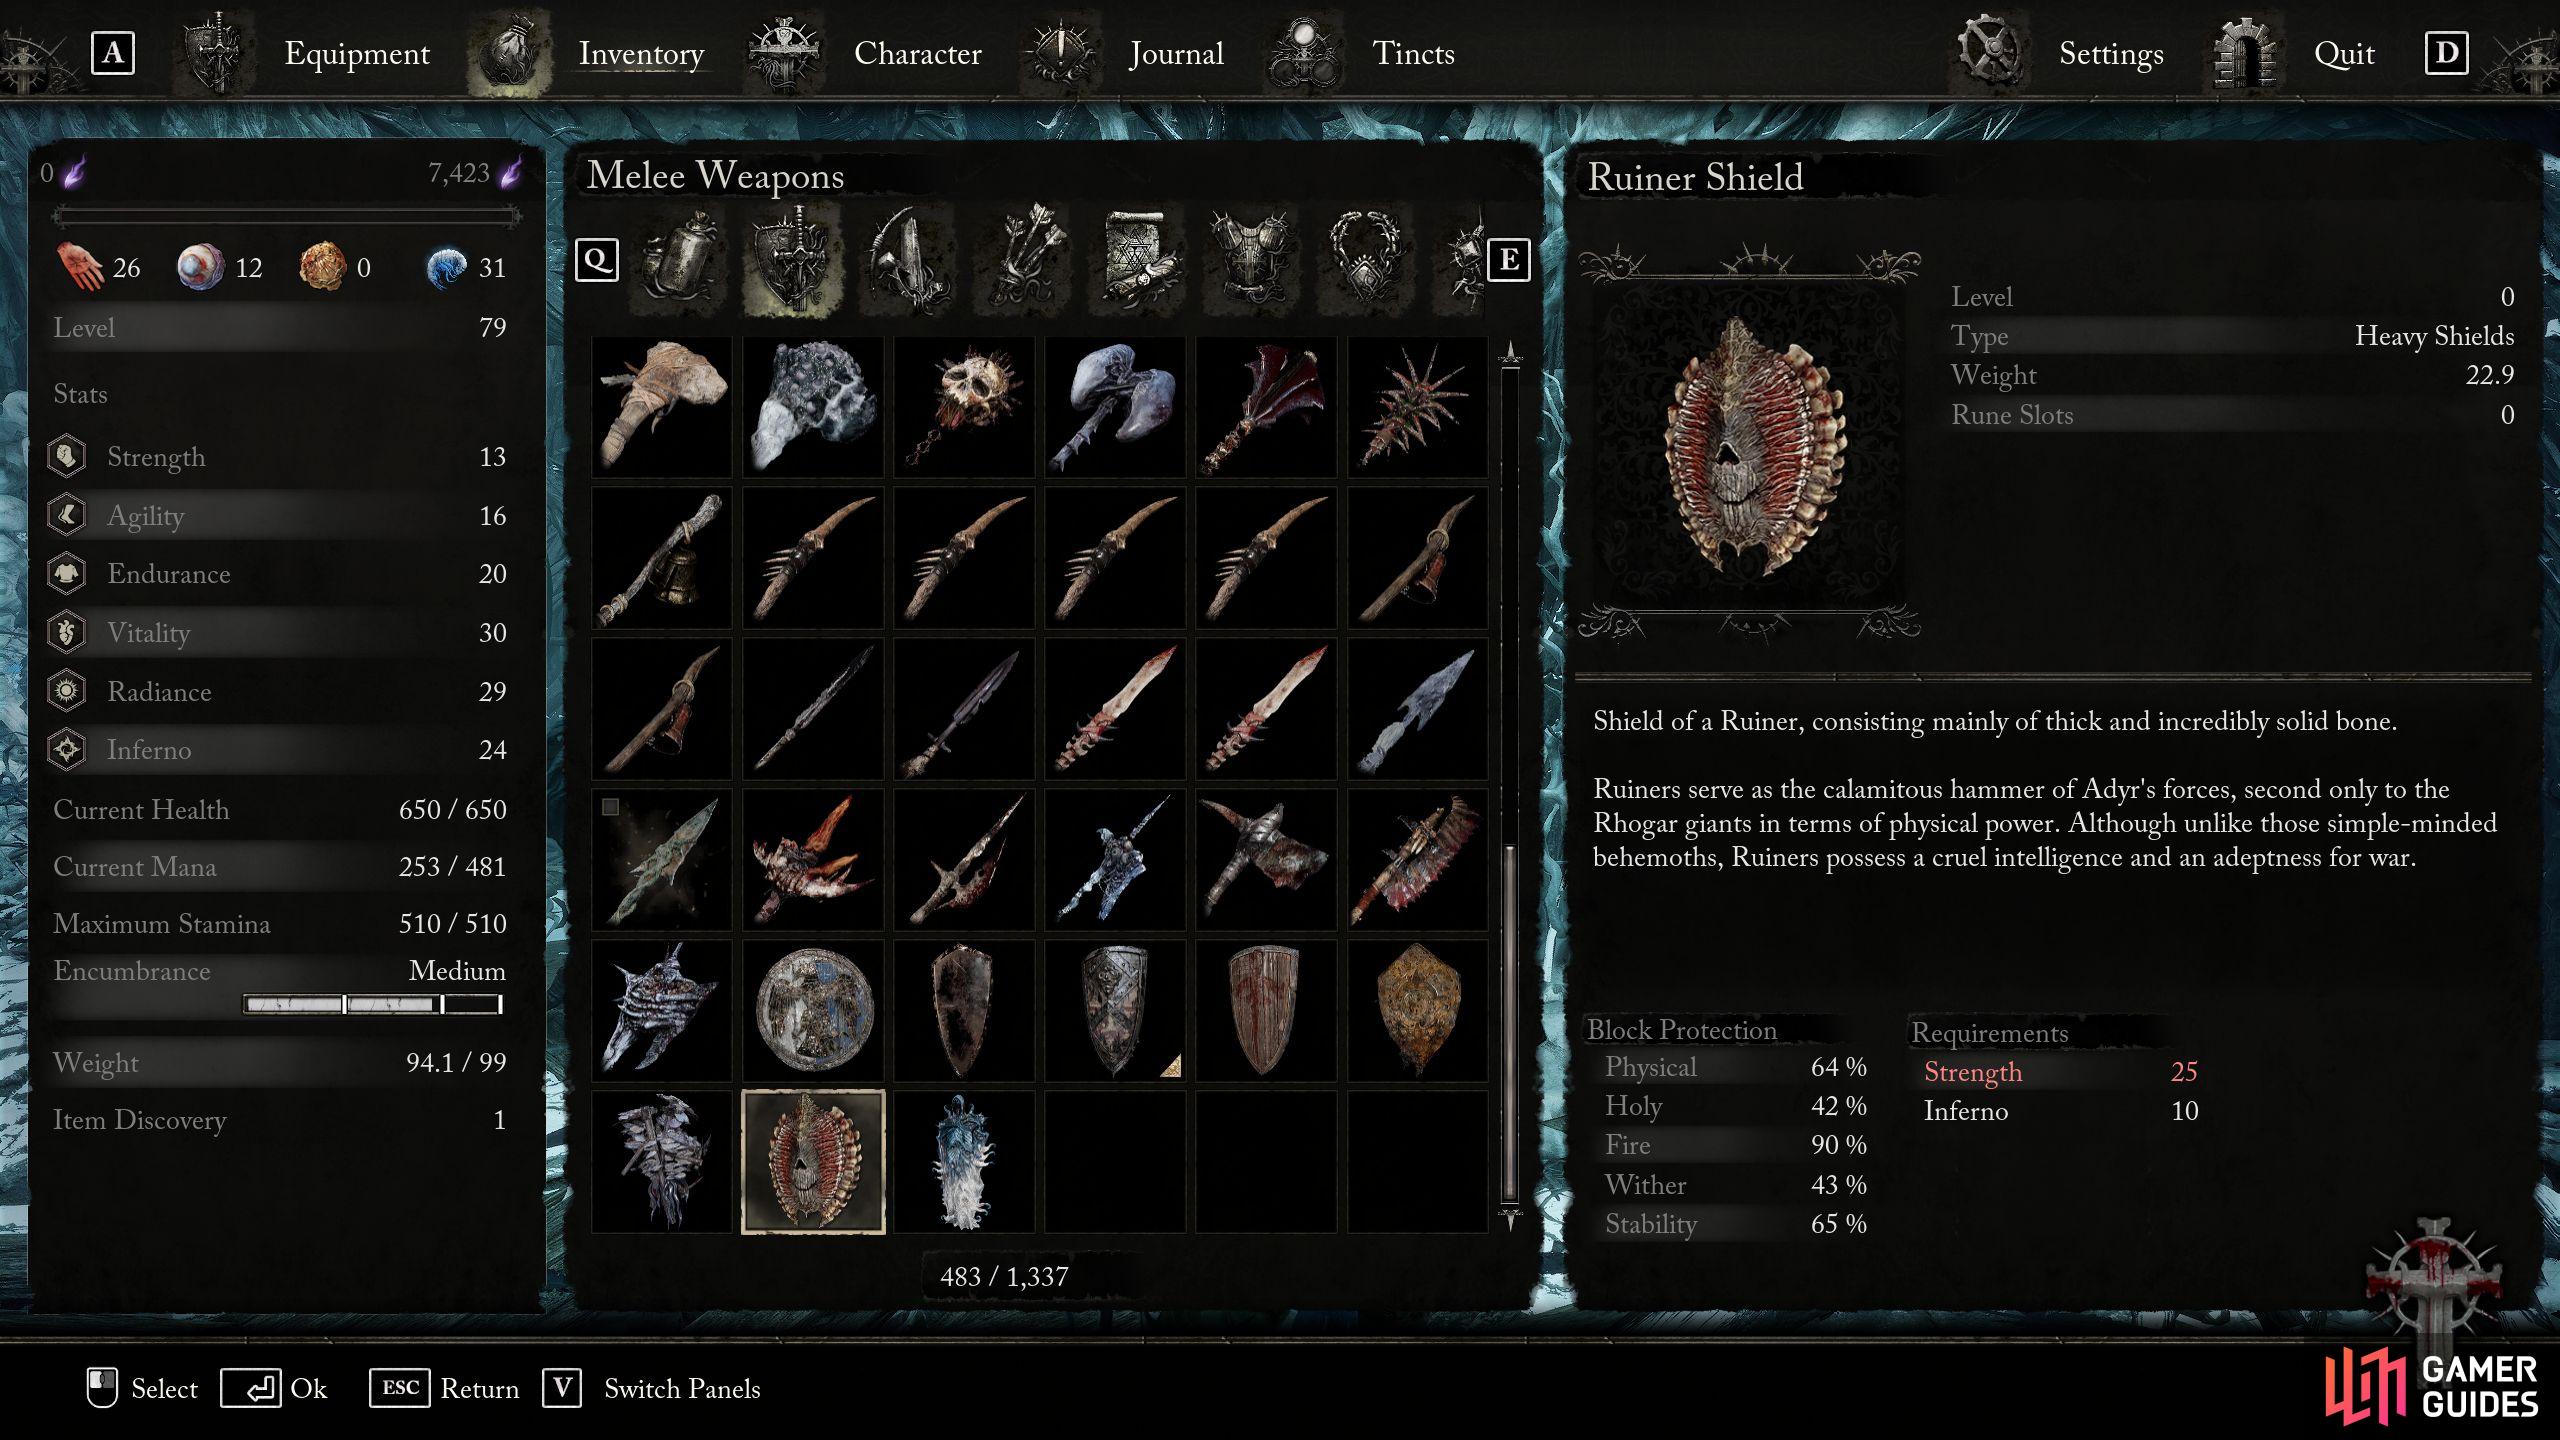Viewport: 2560px width, 1440px height.
Task: Click the inventory scrollbar up arrow
Action: 1510,352
